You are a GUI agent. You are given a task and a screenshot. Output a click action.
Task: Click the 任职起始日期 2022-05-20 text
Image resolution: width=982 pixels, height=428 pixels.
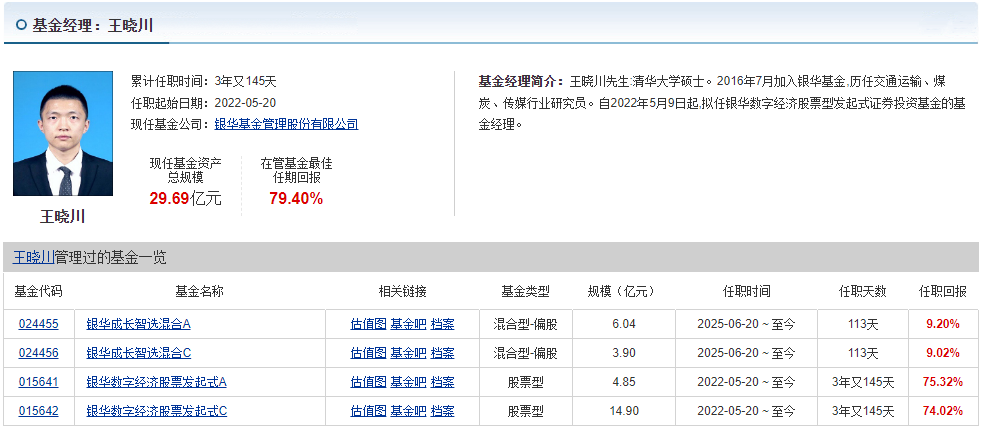coord(204,103)
